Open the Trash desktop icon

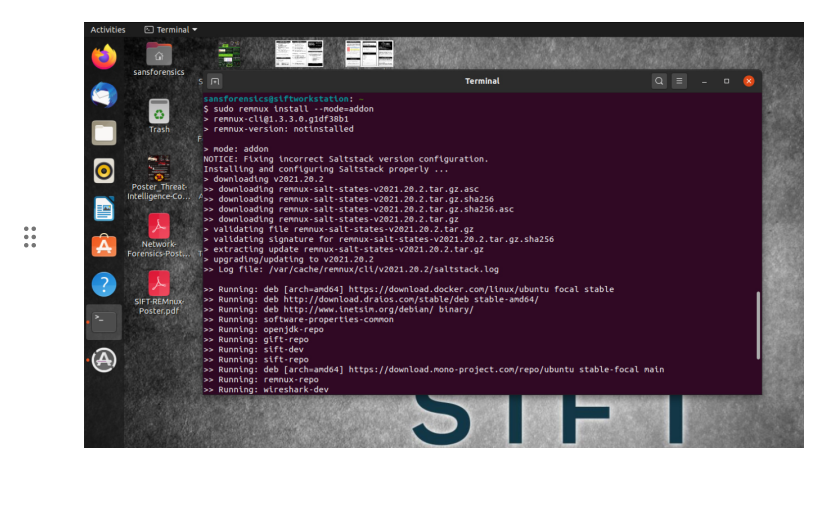pyautogui.click(x=159, y=116)
